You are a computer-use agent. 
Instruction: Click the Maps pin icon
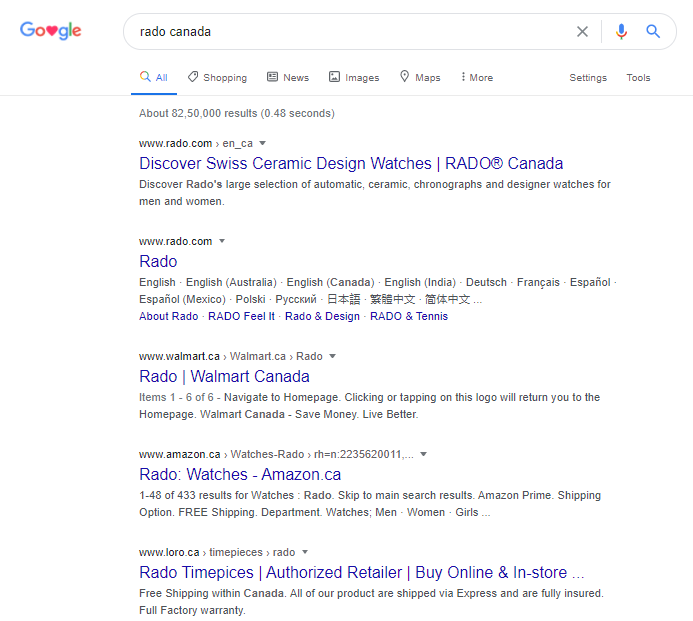(404, 76)
